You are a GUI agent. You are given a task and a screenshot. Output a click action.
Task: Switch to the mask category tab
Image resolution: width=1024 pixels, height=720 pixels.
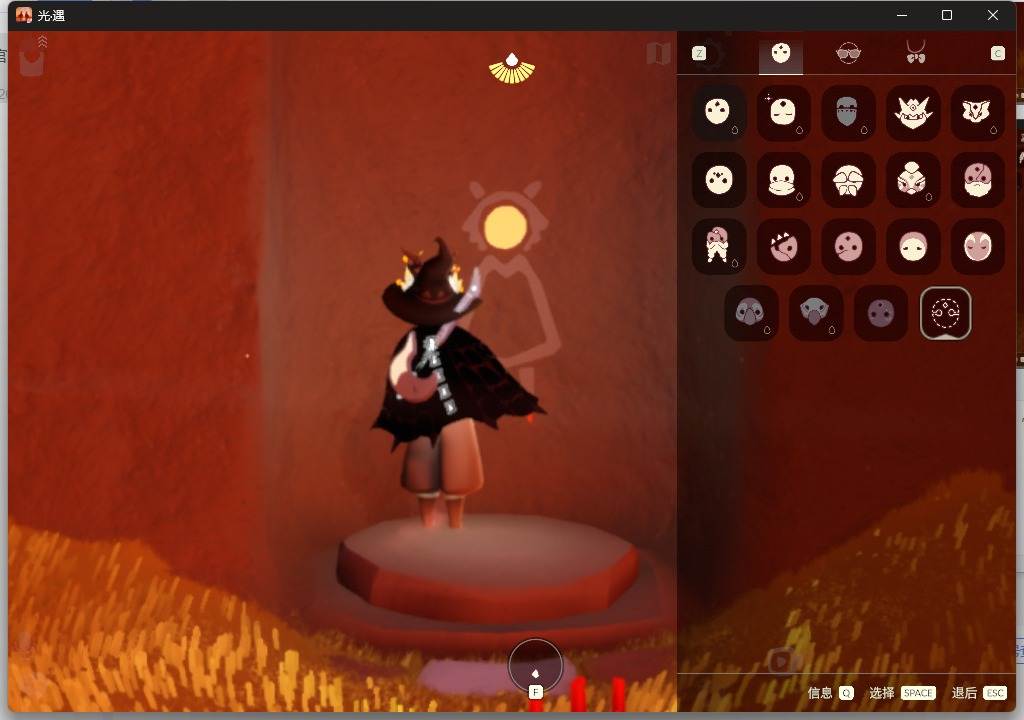click(x=781, y=54)
